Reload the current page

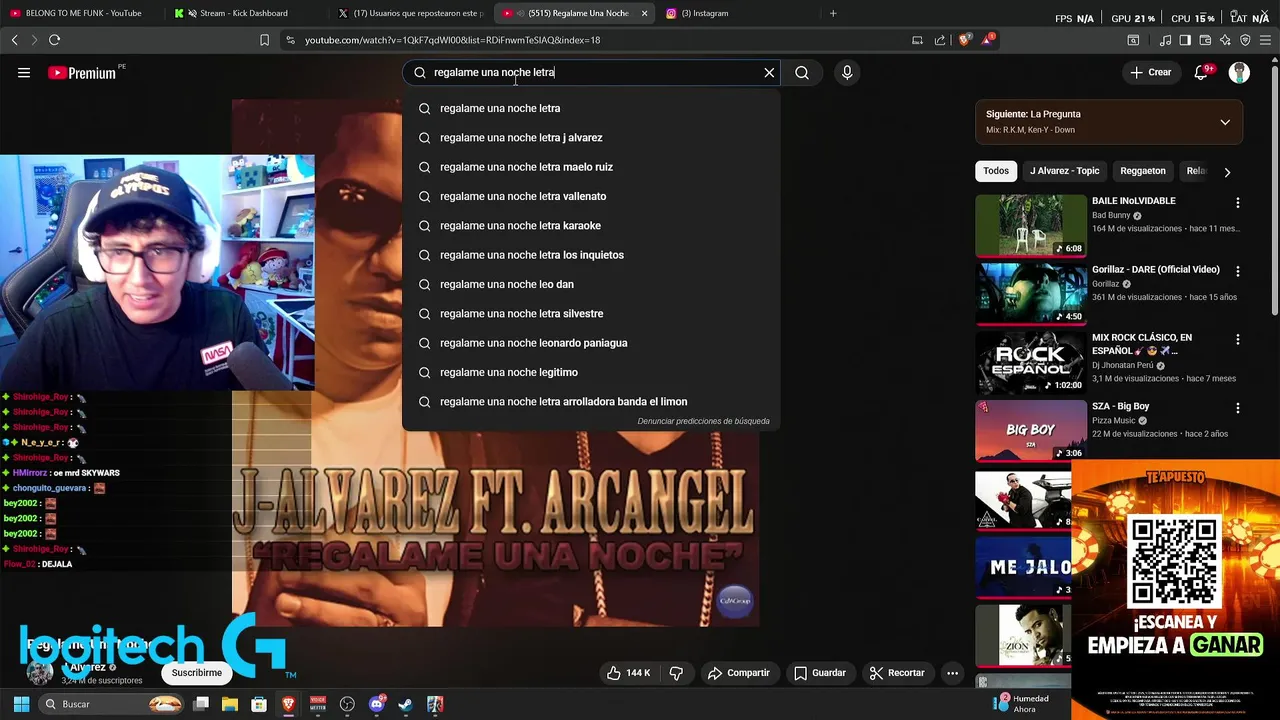pos(54,40)
